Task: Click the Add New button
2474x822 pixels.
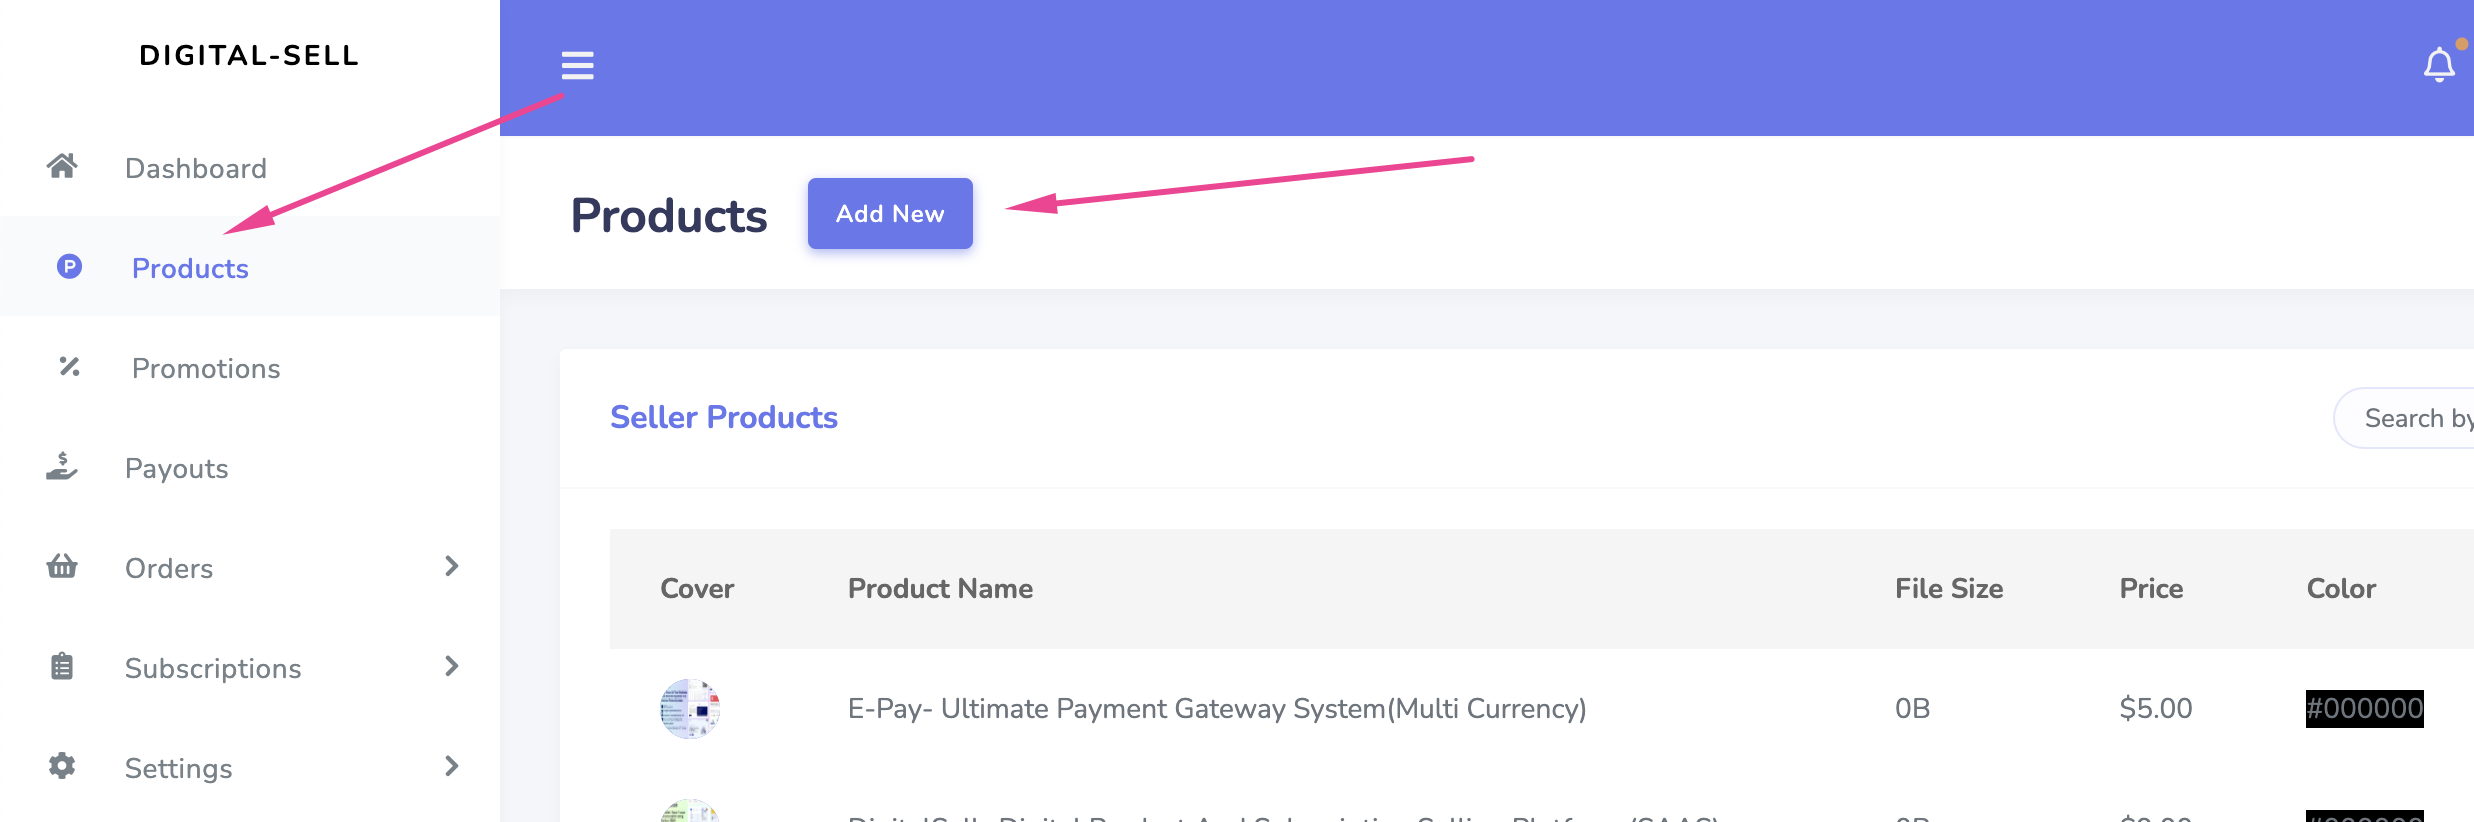Action: 890,214
